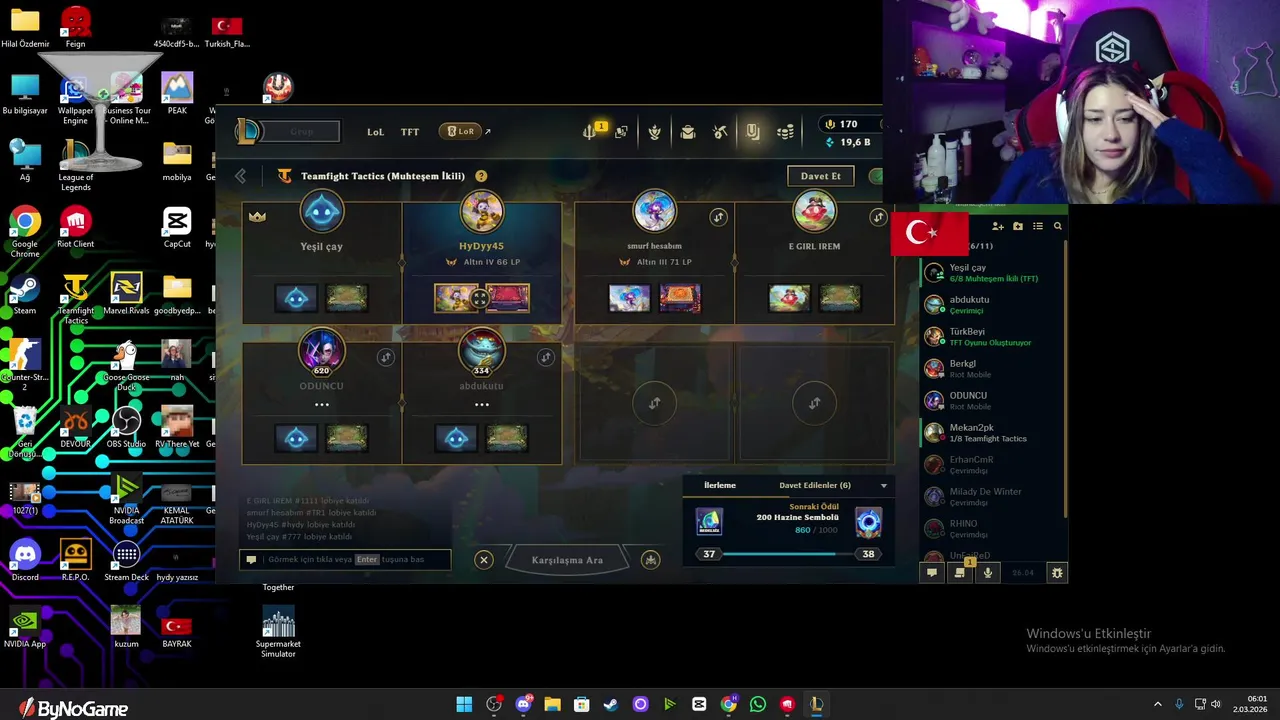Click the disabled Grup button

tap(302, 132)
